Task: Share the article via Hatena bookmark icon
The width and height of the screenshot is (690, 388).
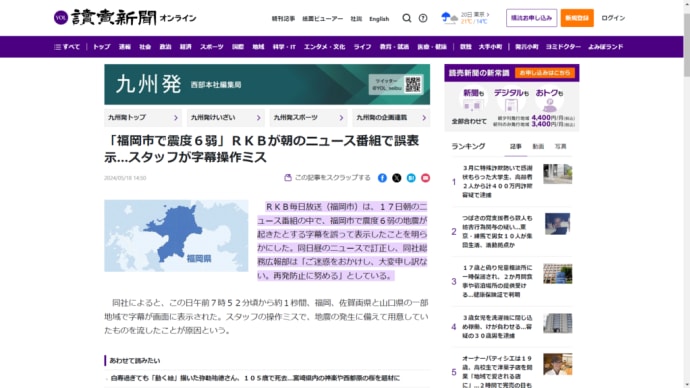Action: point(411,178)
